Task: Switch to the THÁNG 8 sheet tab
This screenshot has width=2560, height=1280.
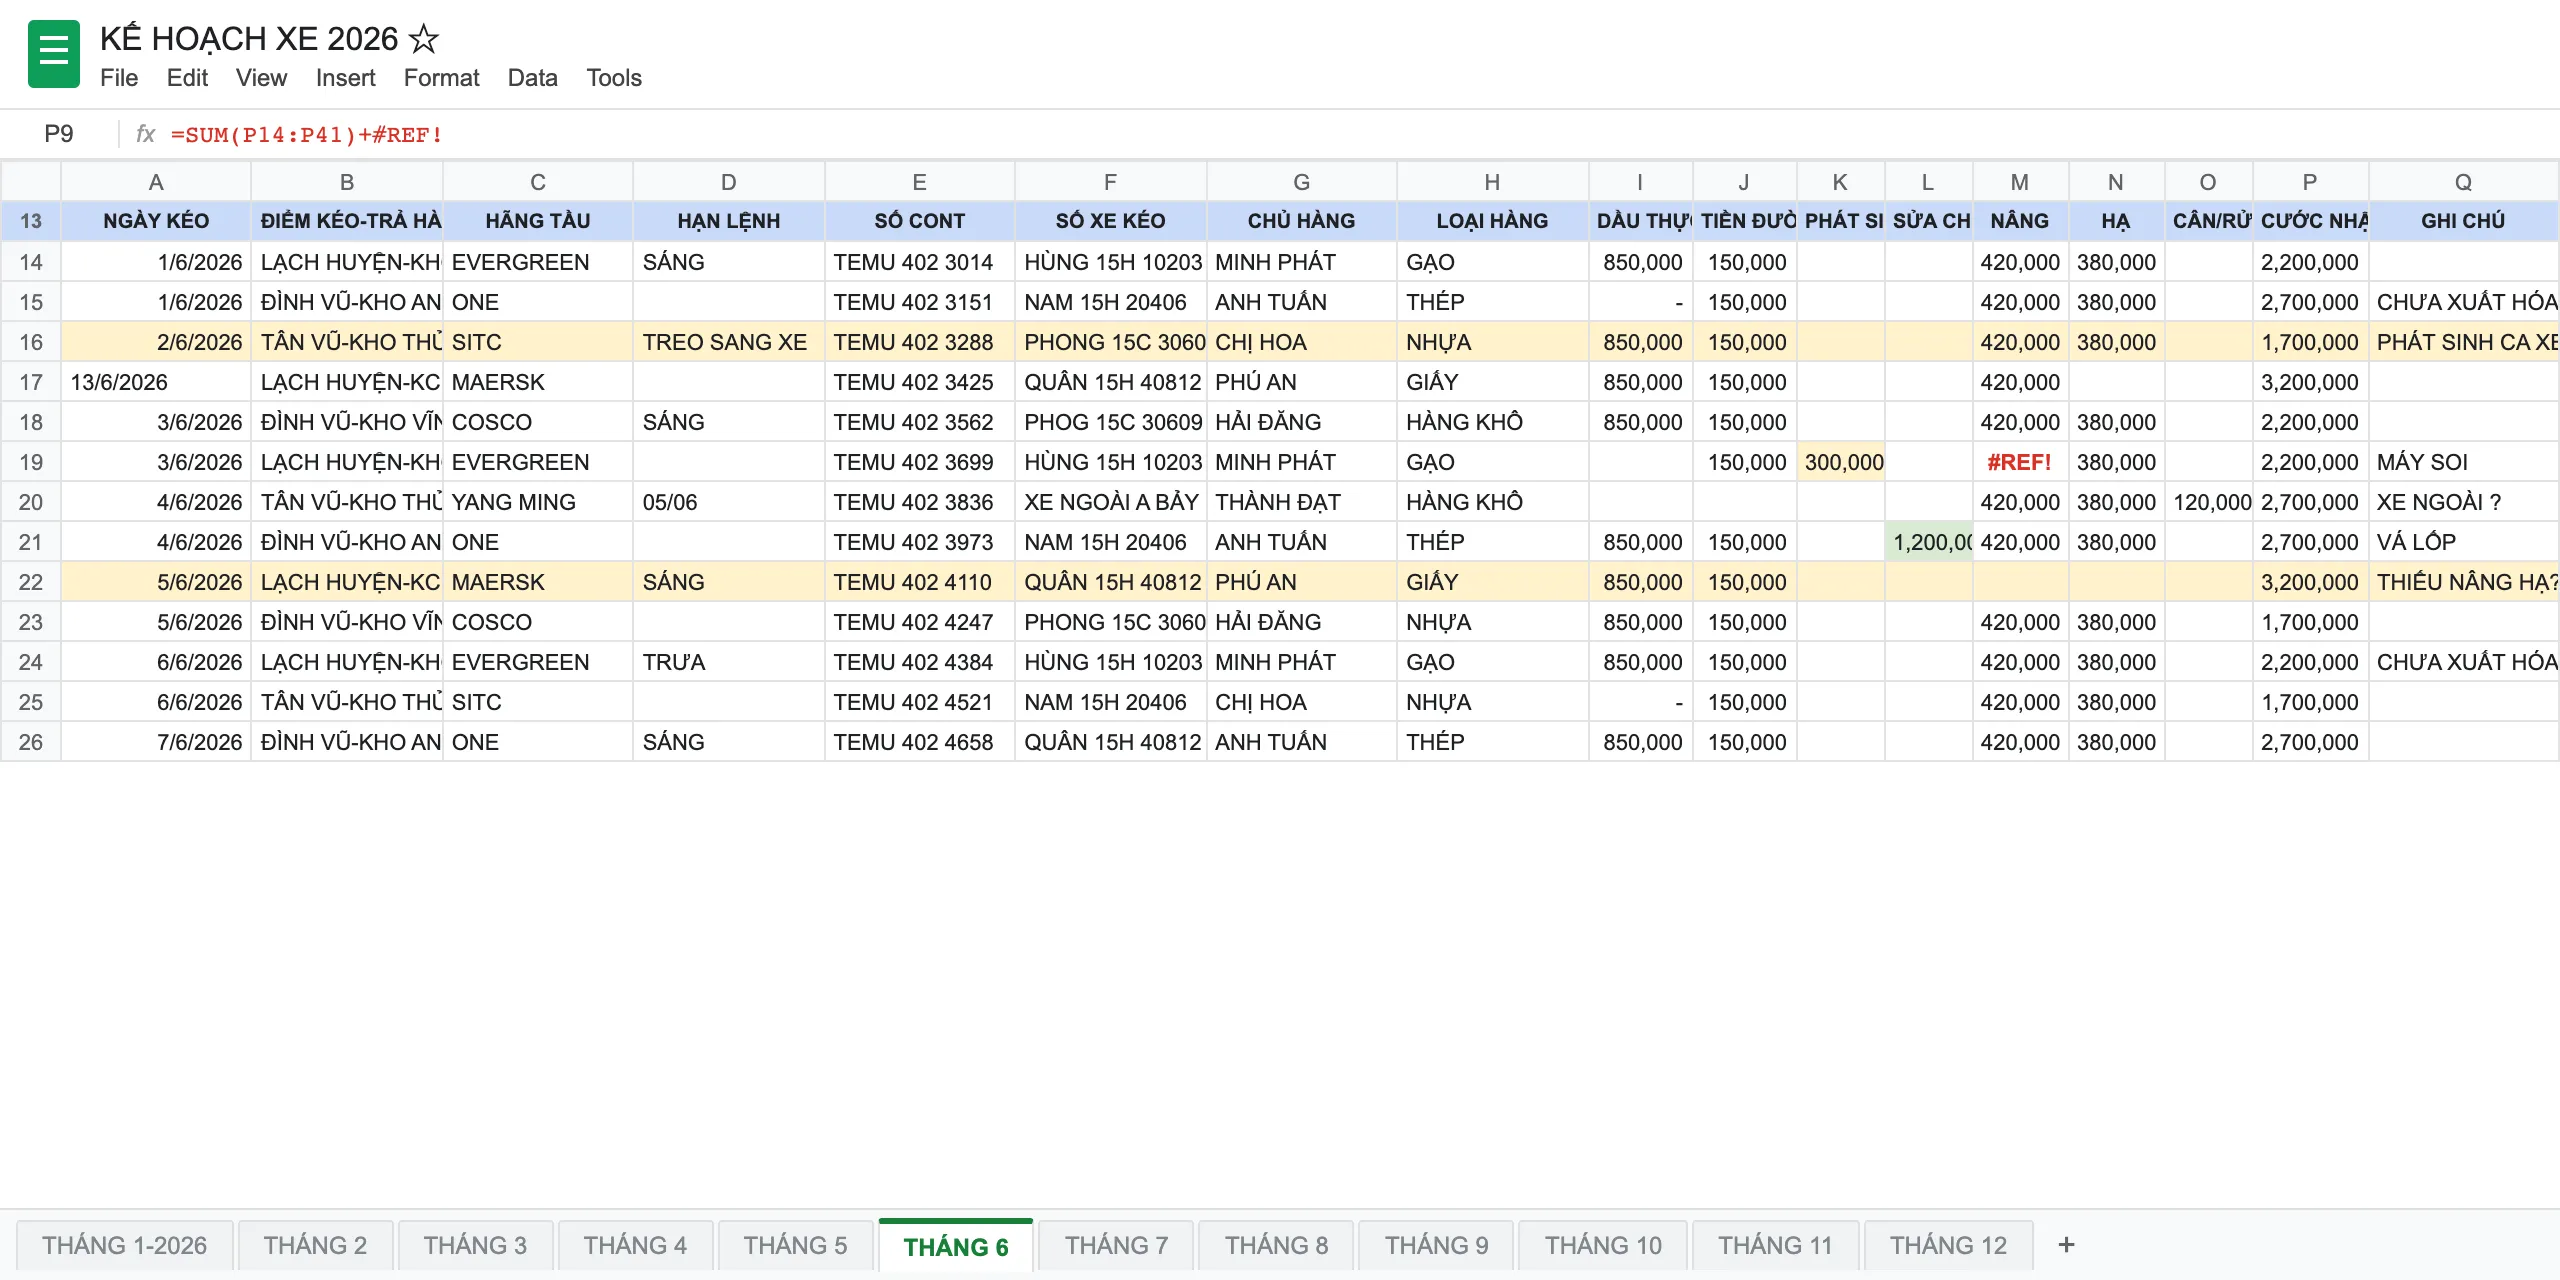Action: 1276,1245
